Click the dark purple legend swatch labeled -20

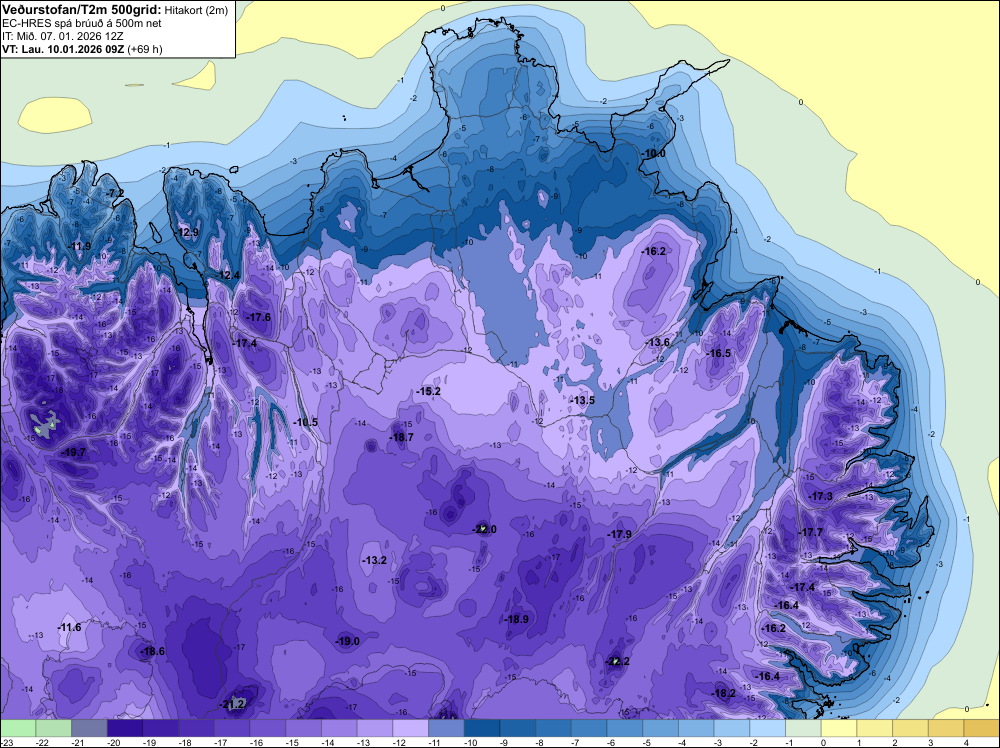(x=125, y=728)
